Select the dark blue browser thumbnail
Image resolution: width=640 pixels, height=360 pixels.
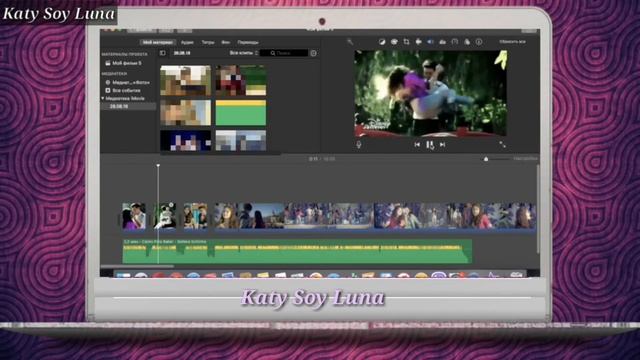tap(186, 141)
